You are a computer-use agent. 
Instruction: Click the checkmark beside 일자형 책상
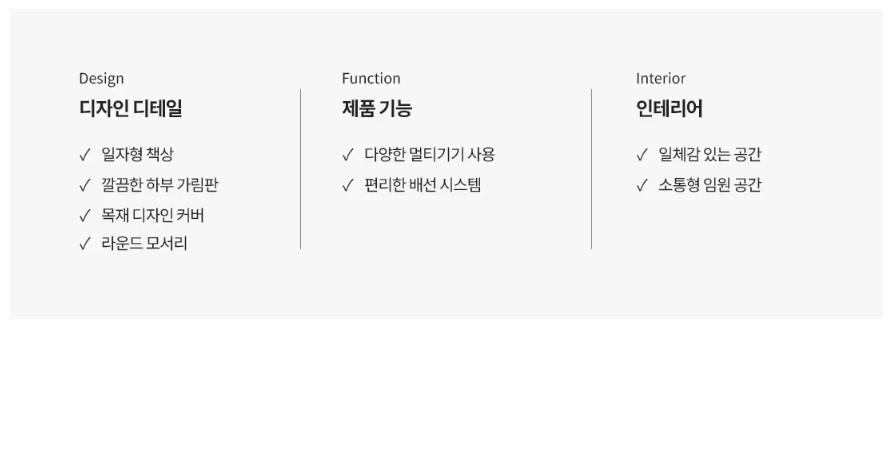tap(85, 155)
